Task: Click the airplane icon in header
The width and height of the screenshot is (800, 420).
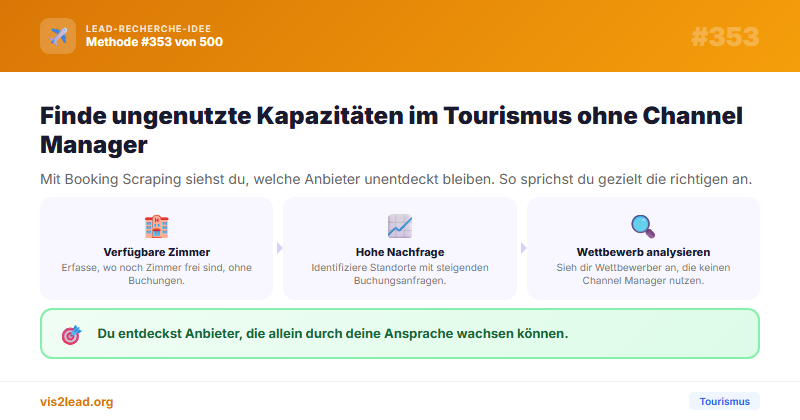Action: [58, 36]
